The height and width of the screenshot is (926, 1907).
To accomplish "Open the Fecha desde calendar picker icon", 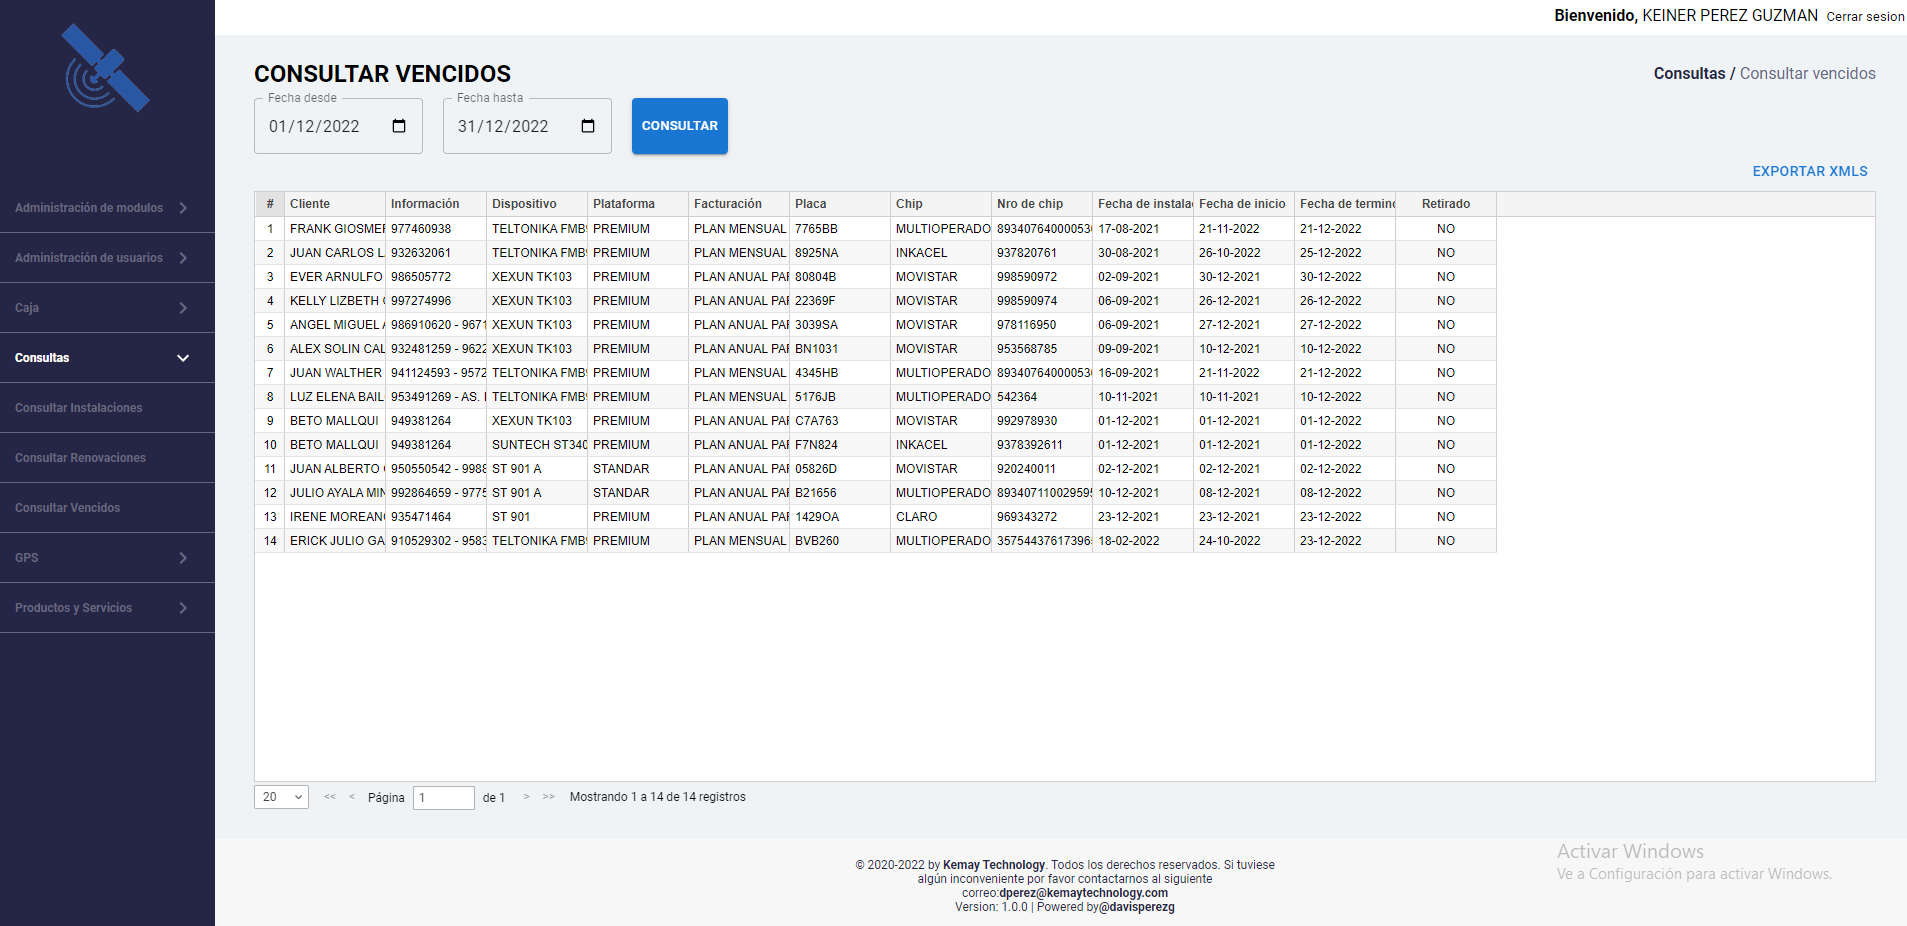I will pyautogui.click(x=399, y=126).
